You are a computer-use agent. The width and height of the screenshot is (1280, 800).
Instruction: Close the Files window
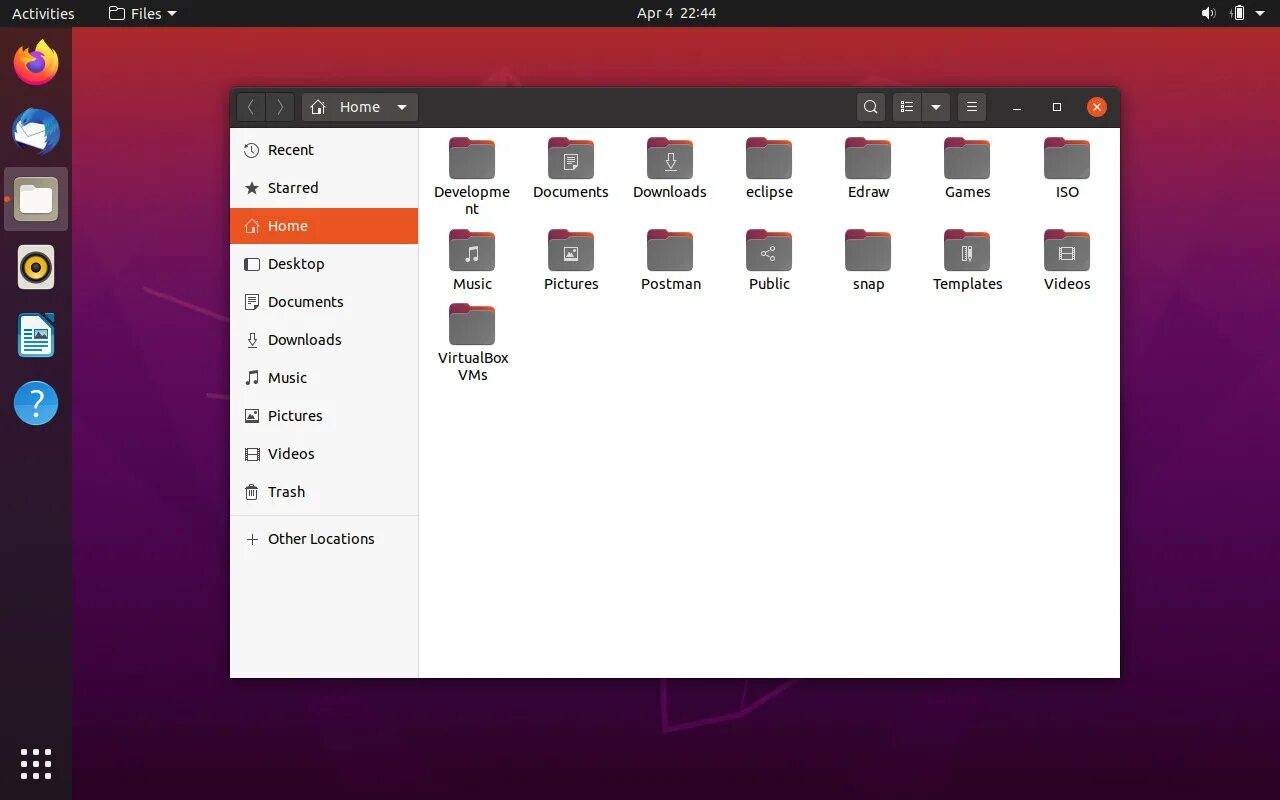(x=1097, y=107)
